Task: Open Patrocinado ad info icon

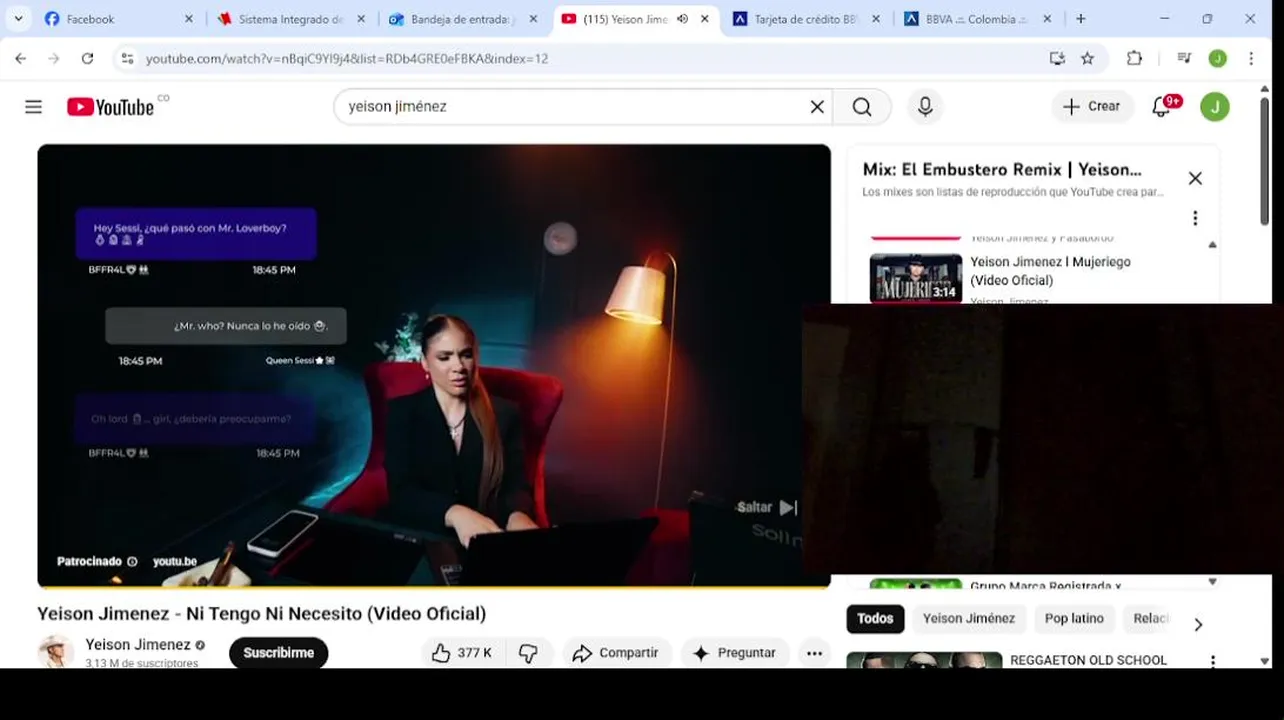Action: click(132, 562)
